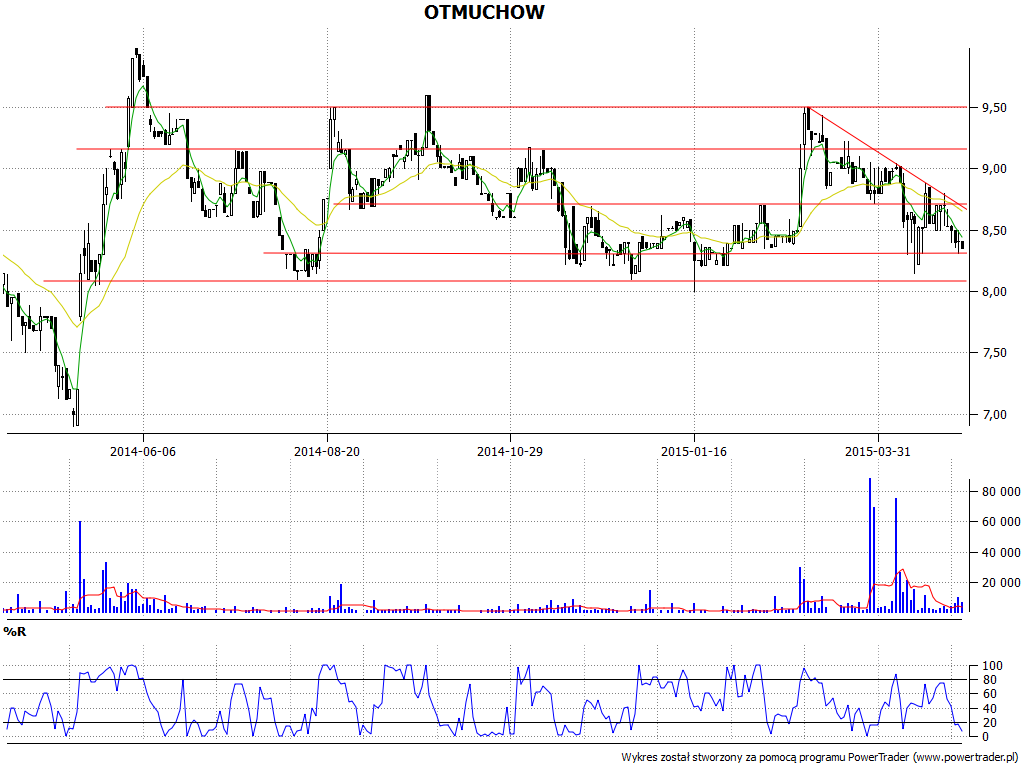This screenshot has height=768, width=1024.
Task: Click the OTMUCHOW chart title
Action: click(x=484, y=12)
